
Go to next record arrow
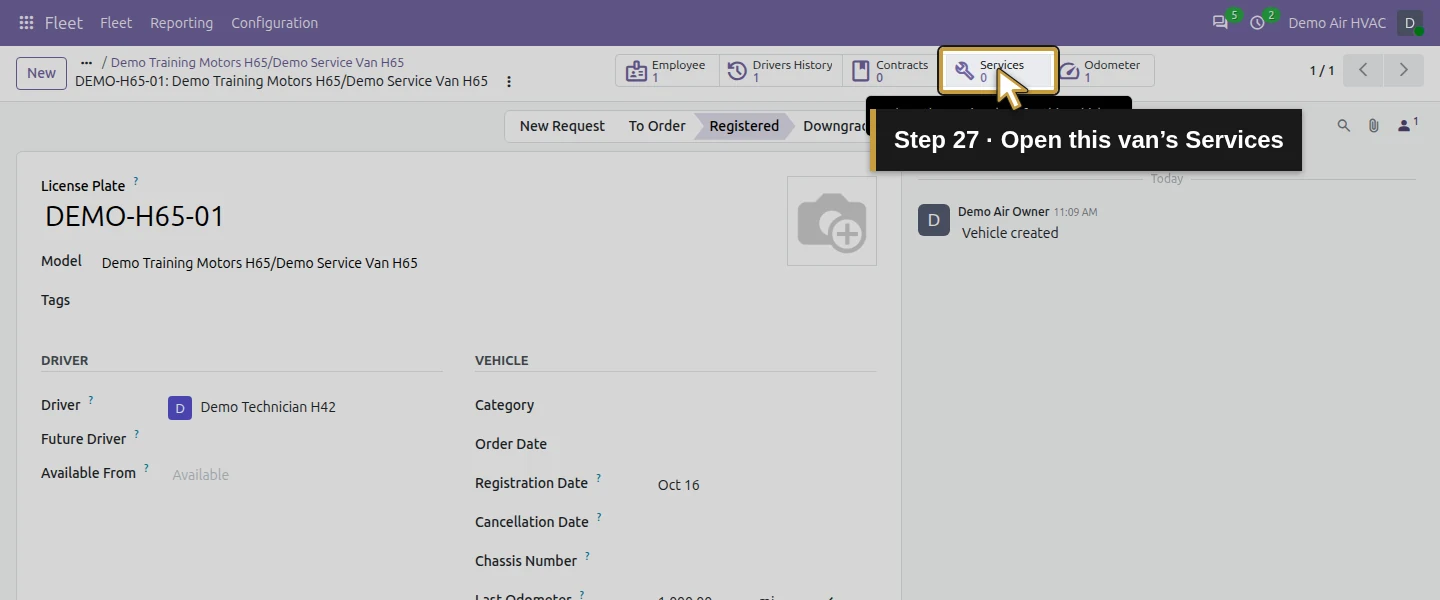pos(1404,71)
